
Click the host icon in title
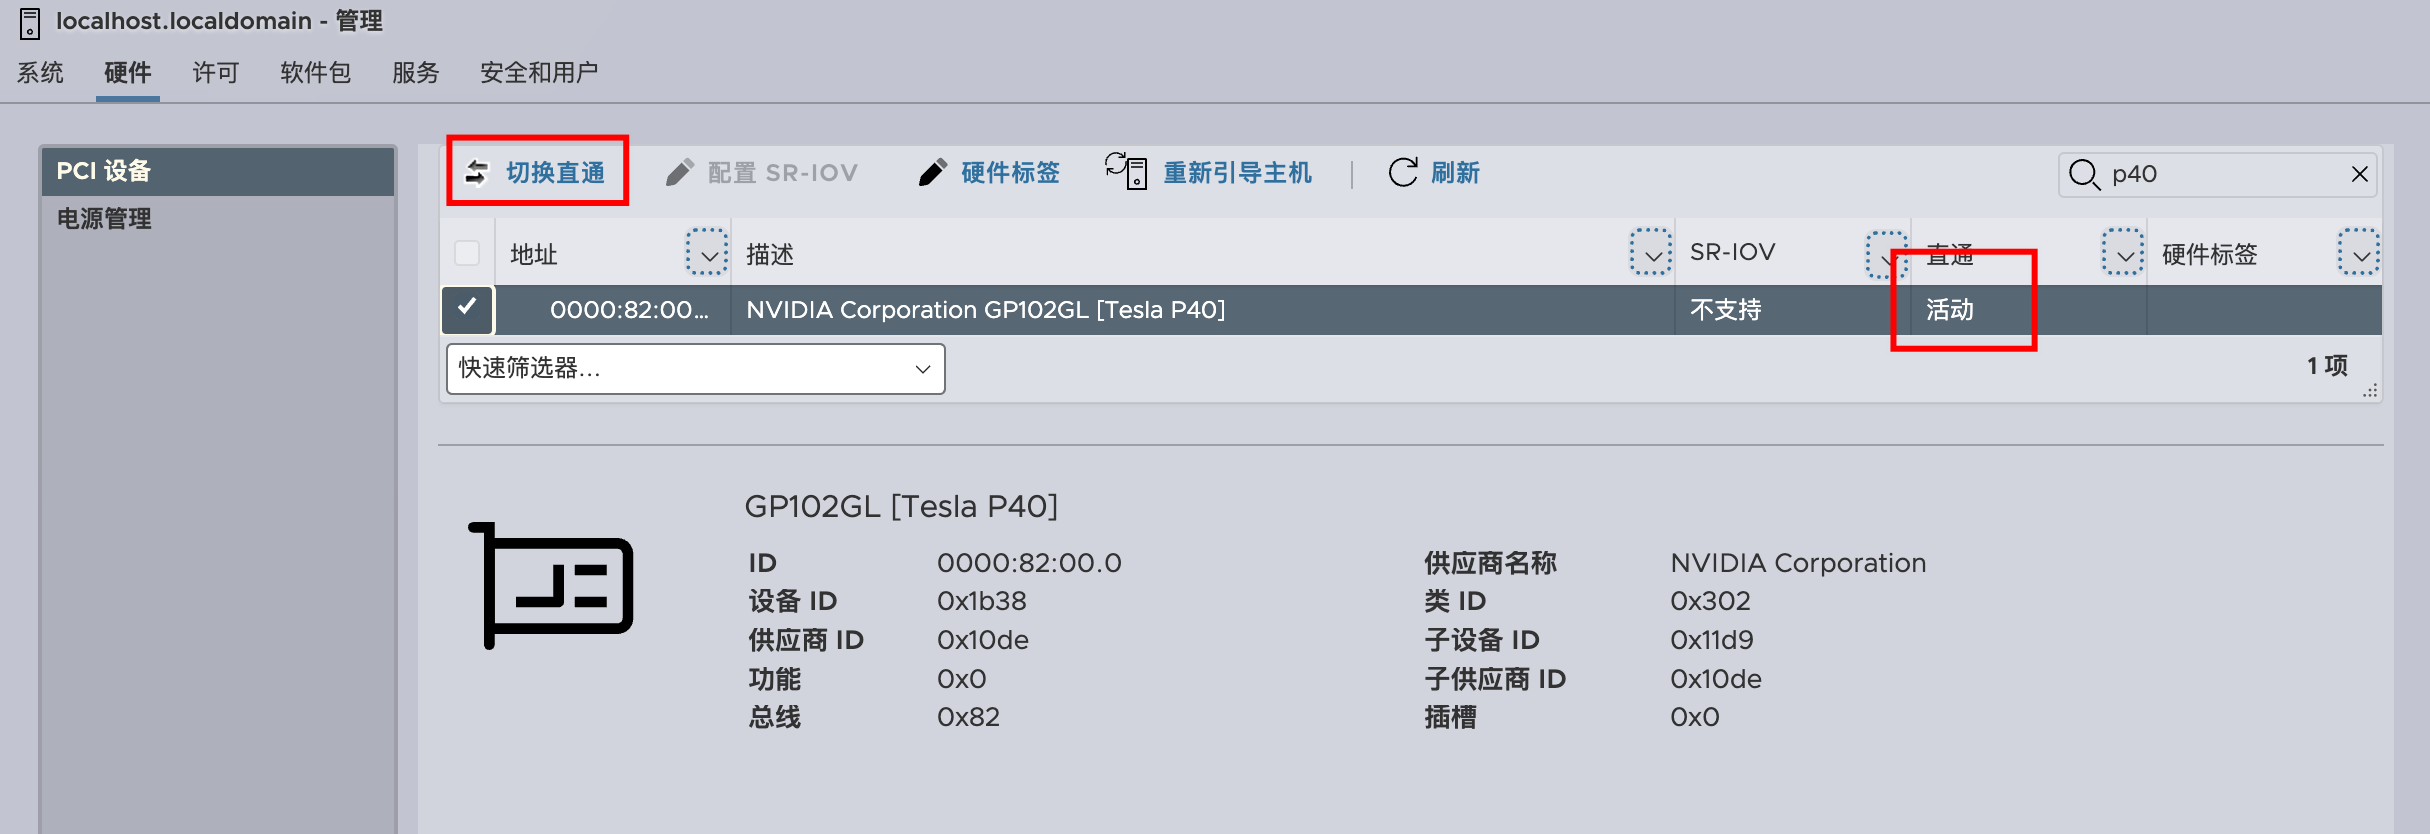[30, 22]
